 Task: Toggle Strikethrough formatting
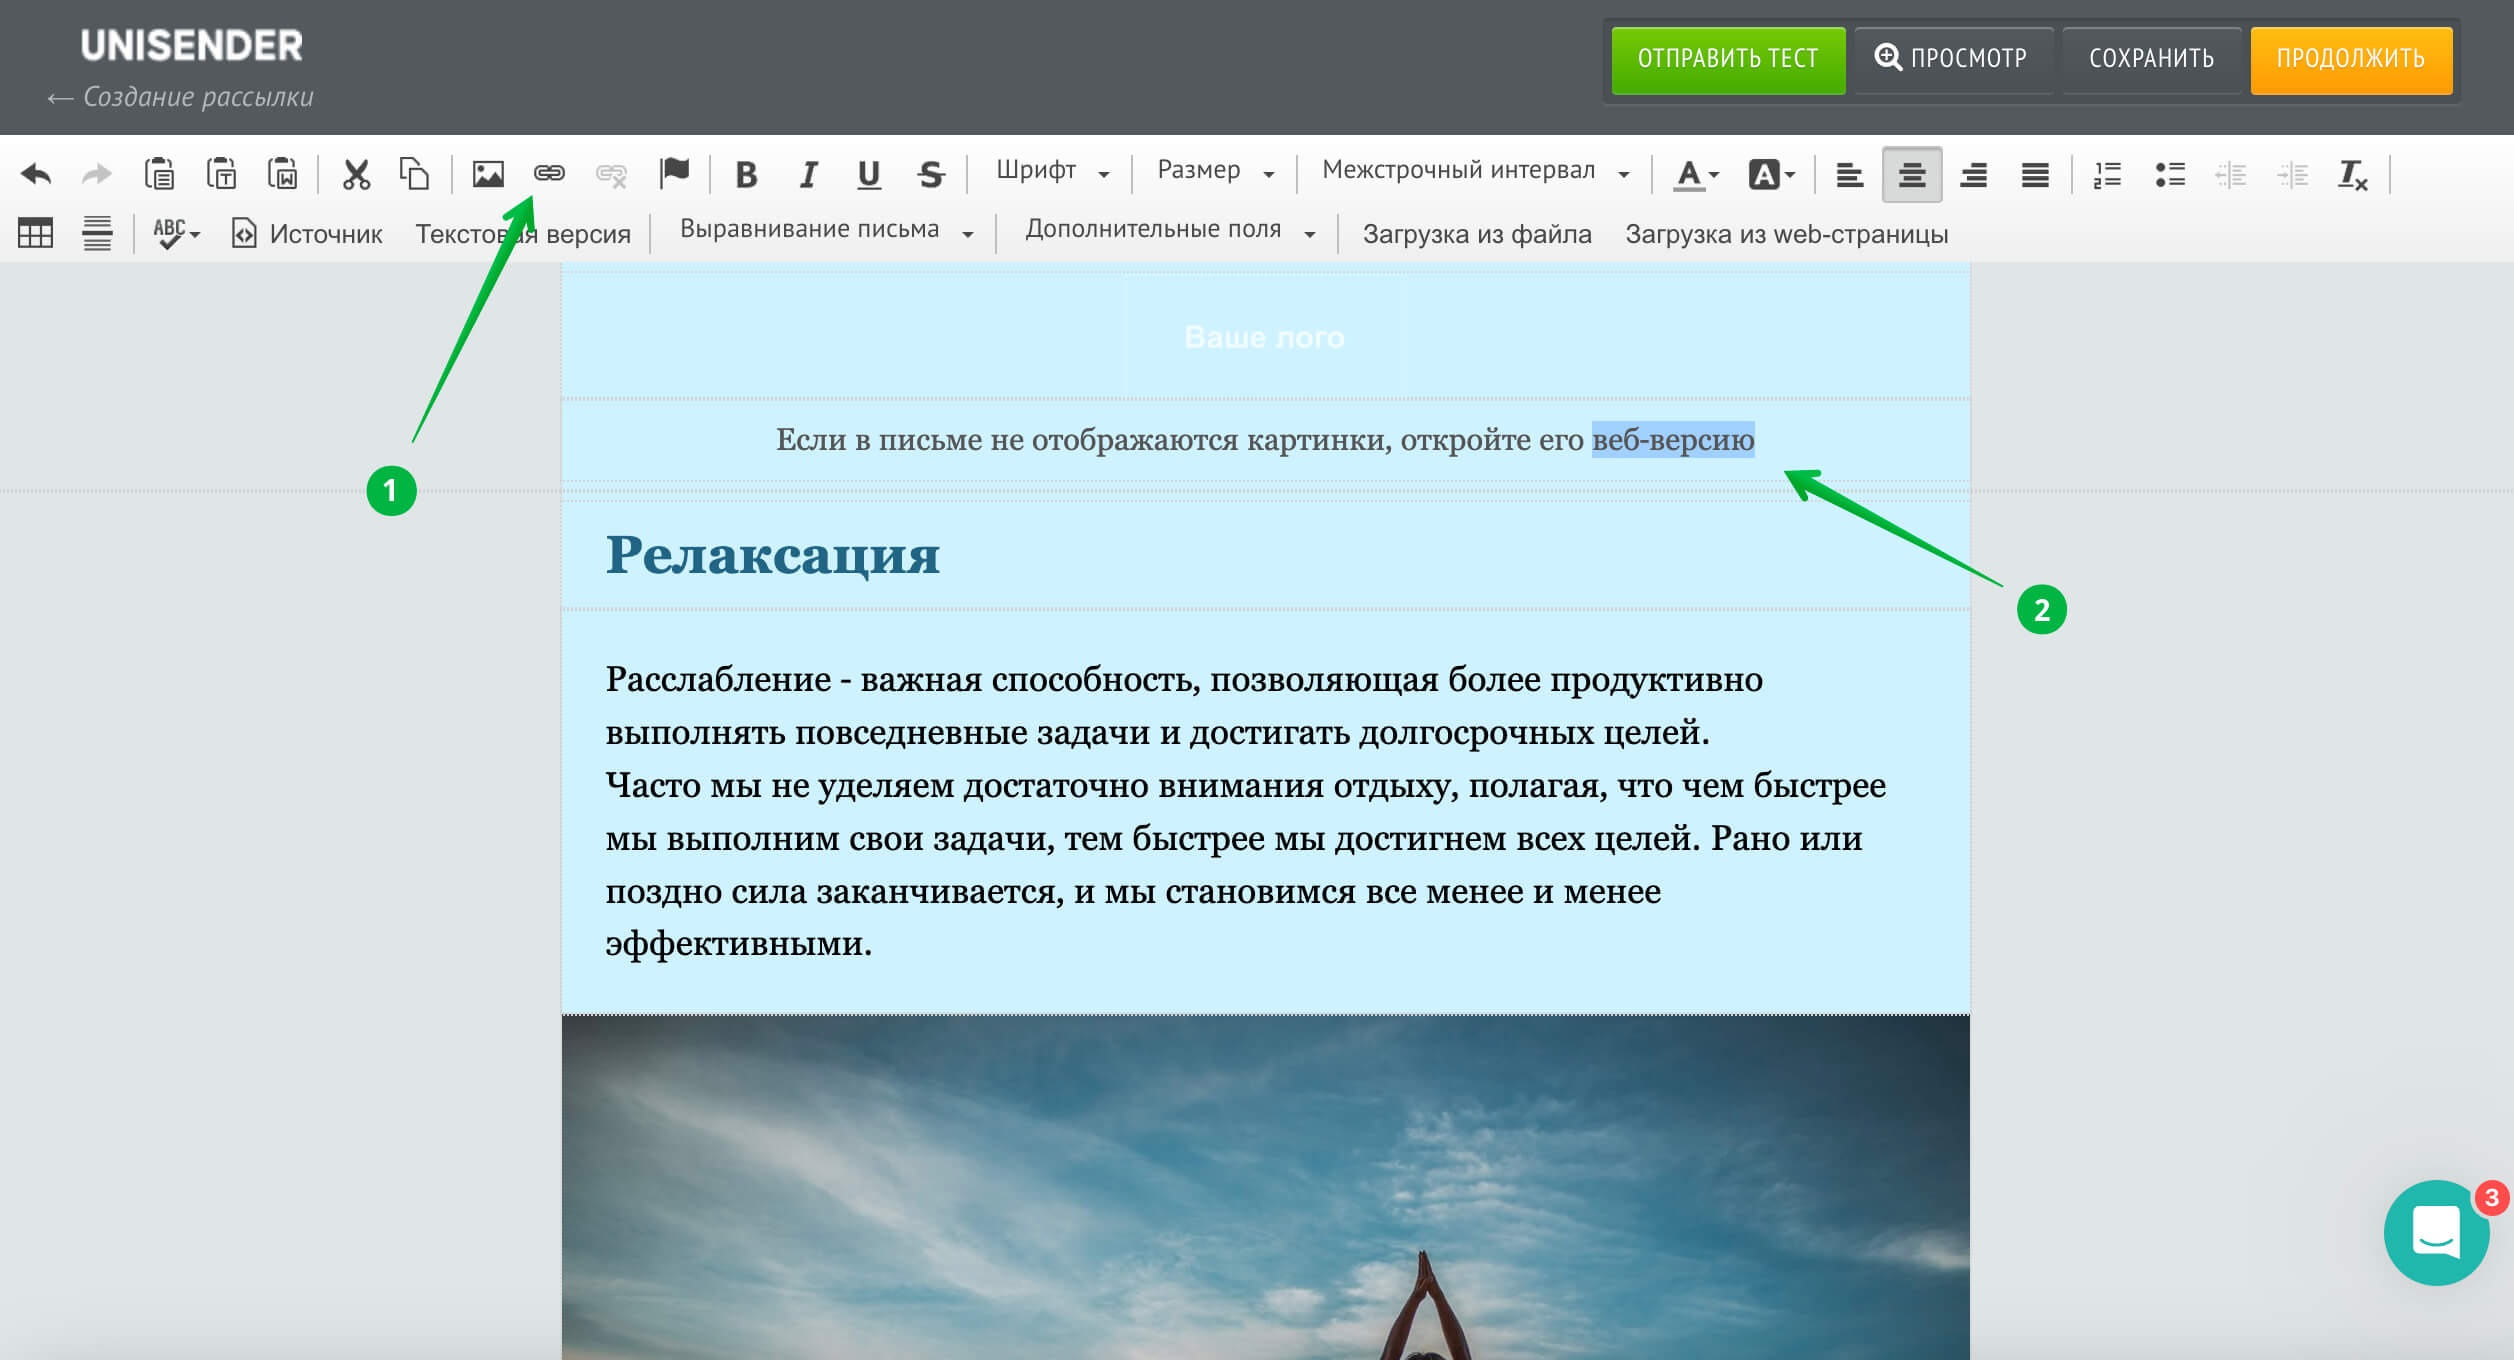pyautogui.click(x=930, y=175)
